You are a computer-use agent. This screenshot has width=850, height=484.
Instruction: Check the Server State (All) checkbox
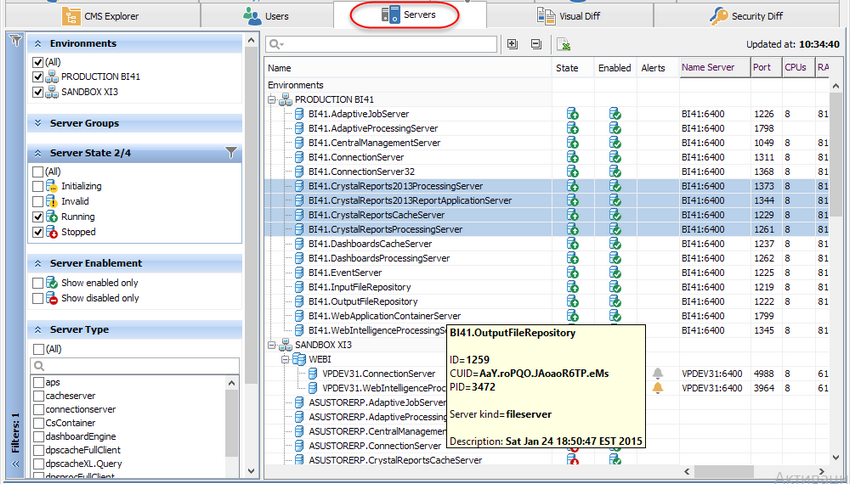click(37, 172)
